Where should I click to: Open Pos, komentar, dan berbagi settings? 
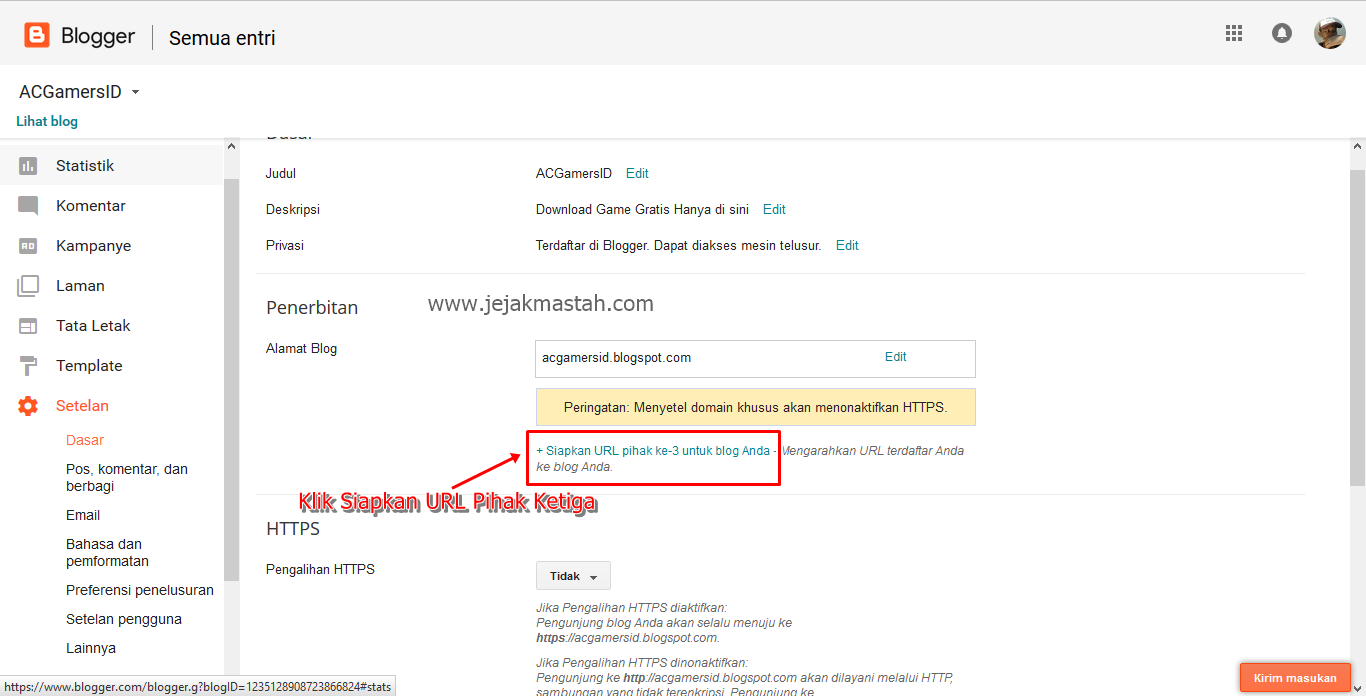[x=127, y=477]
